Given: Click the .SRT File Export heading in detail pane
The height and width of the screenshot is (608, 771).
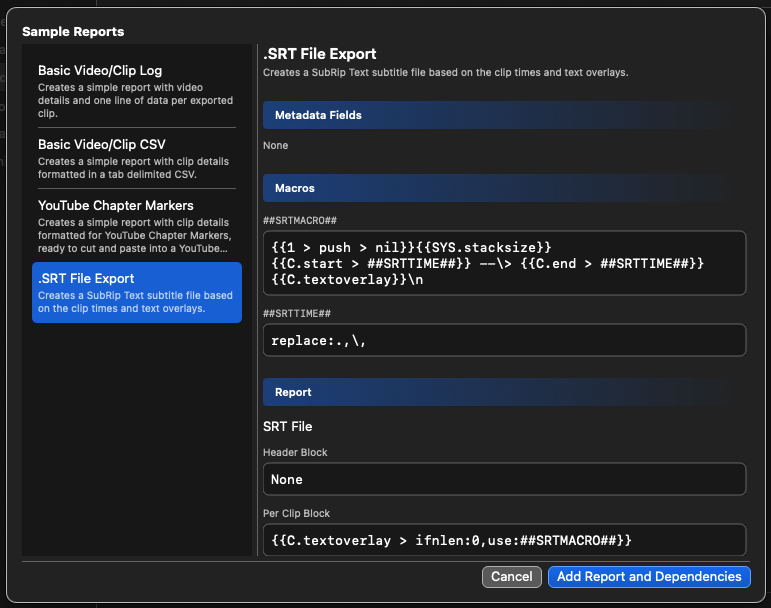Looking at the screenshot, I should [x=320, y=54].
